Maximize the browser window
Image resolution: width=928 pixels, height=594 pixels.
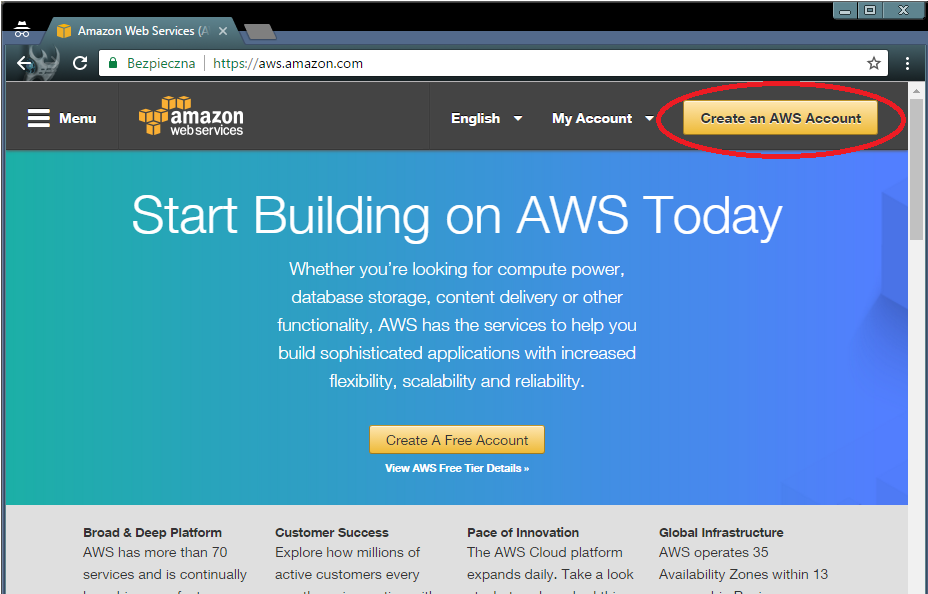point(870,10)
